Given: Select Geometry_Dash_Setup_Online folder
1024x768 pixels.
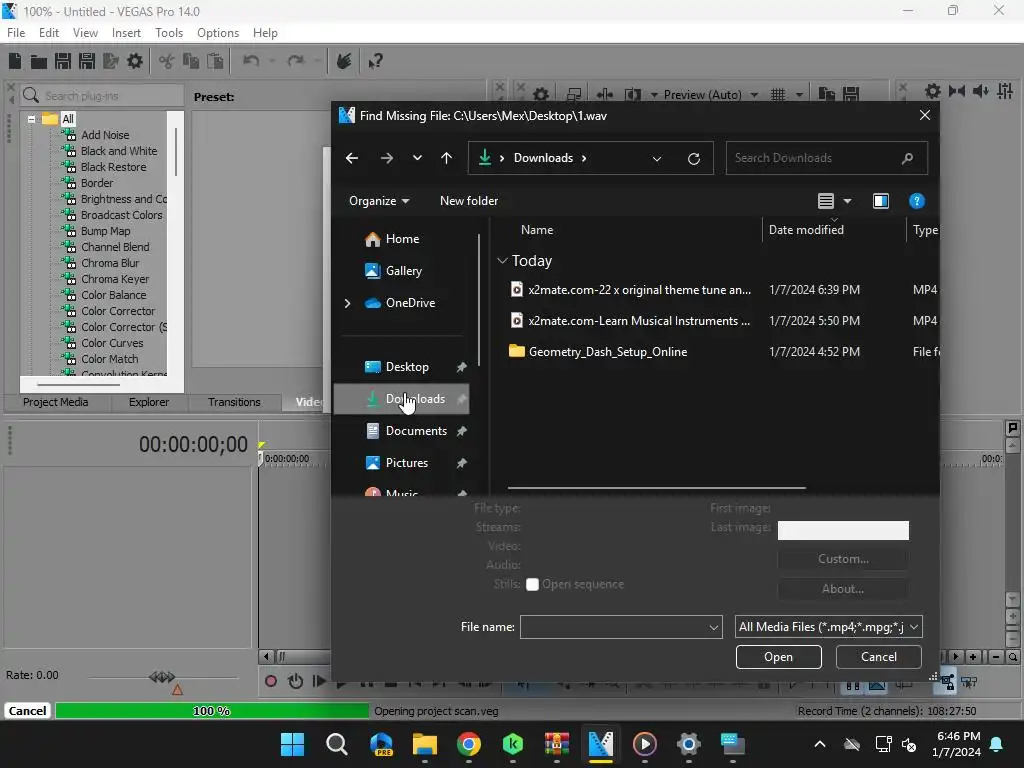Looking at the screenshot, I should [608, 352].
